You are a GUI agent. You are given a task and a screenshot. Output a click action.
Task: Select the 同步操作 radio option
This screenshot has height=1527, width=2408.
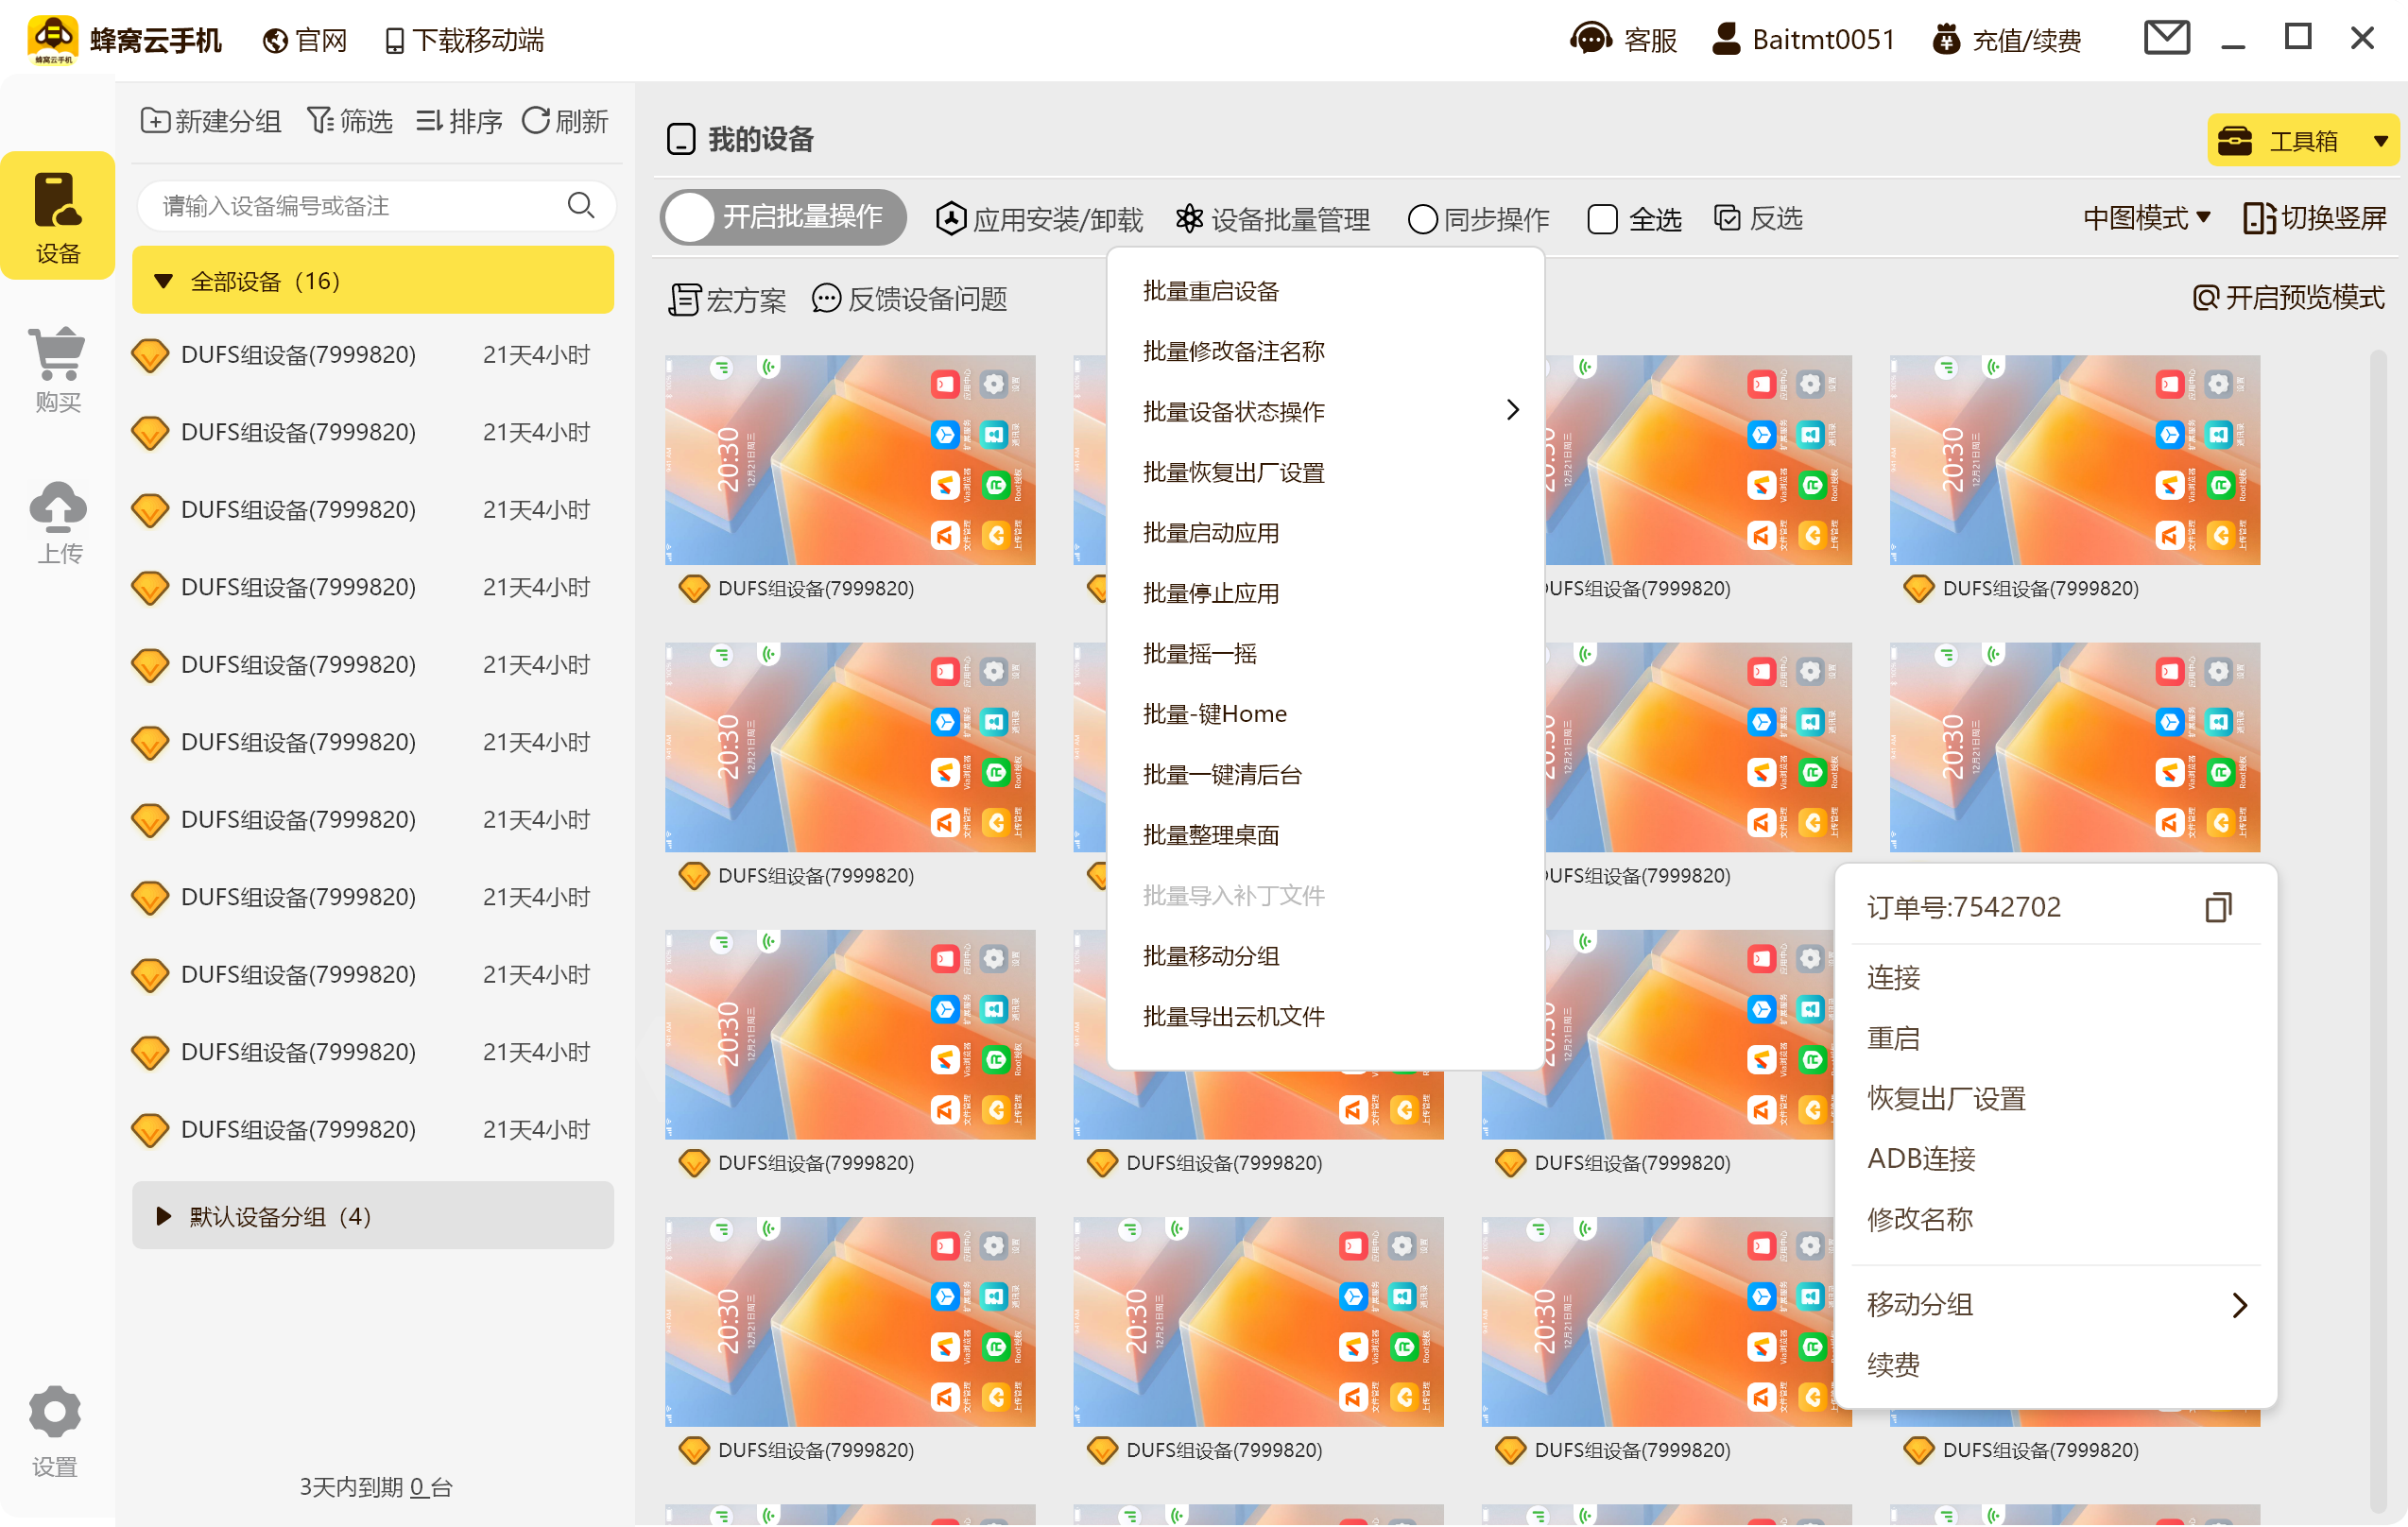[x=1423, y=218]
